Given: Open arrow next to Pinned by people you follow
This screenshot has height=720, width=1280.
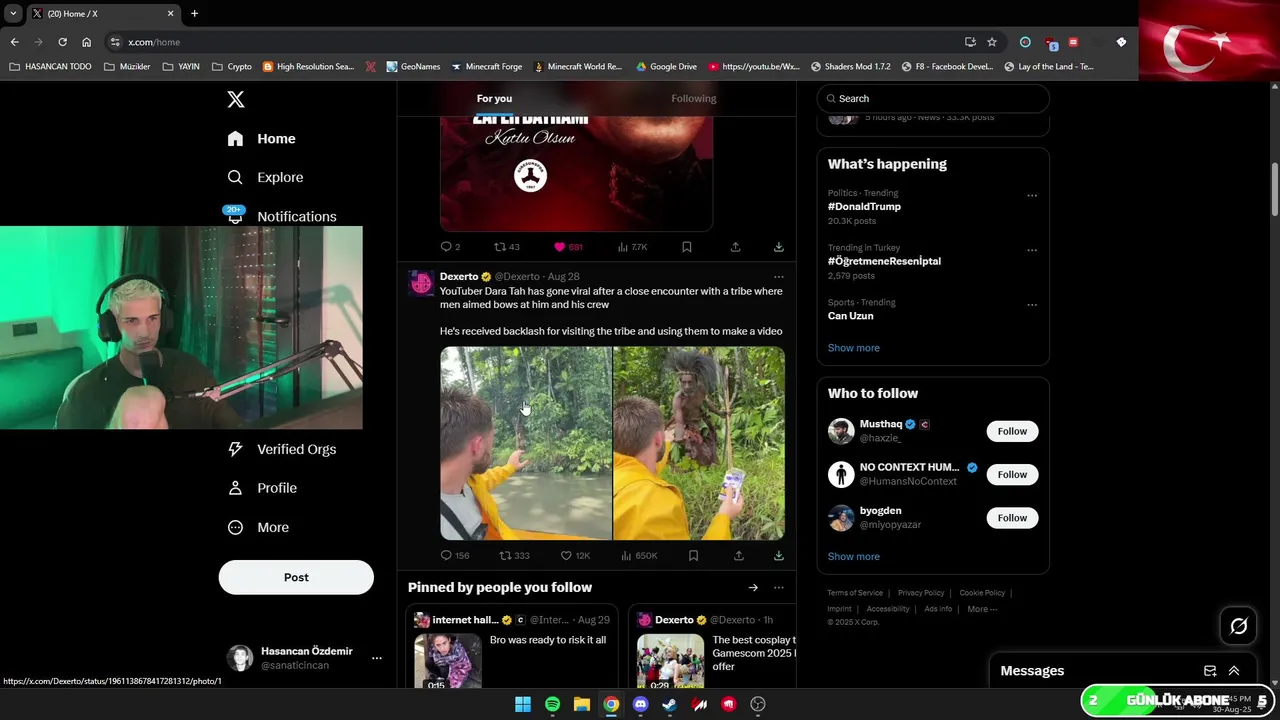Looking at the screenshot, I should (x=753, y=588).
